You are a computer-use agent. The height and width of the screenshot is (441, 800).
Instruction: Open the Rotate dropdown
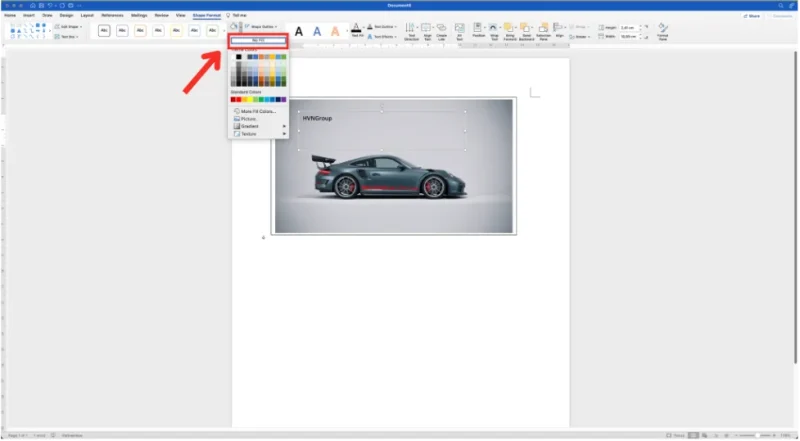coord(579,37)
